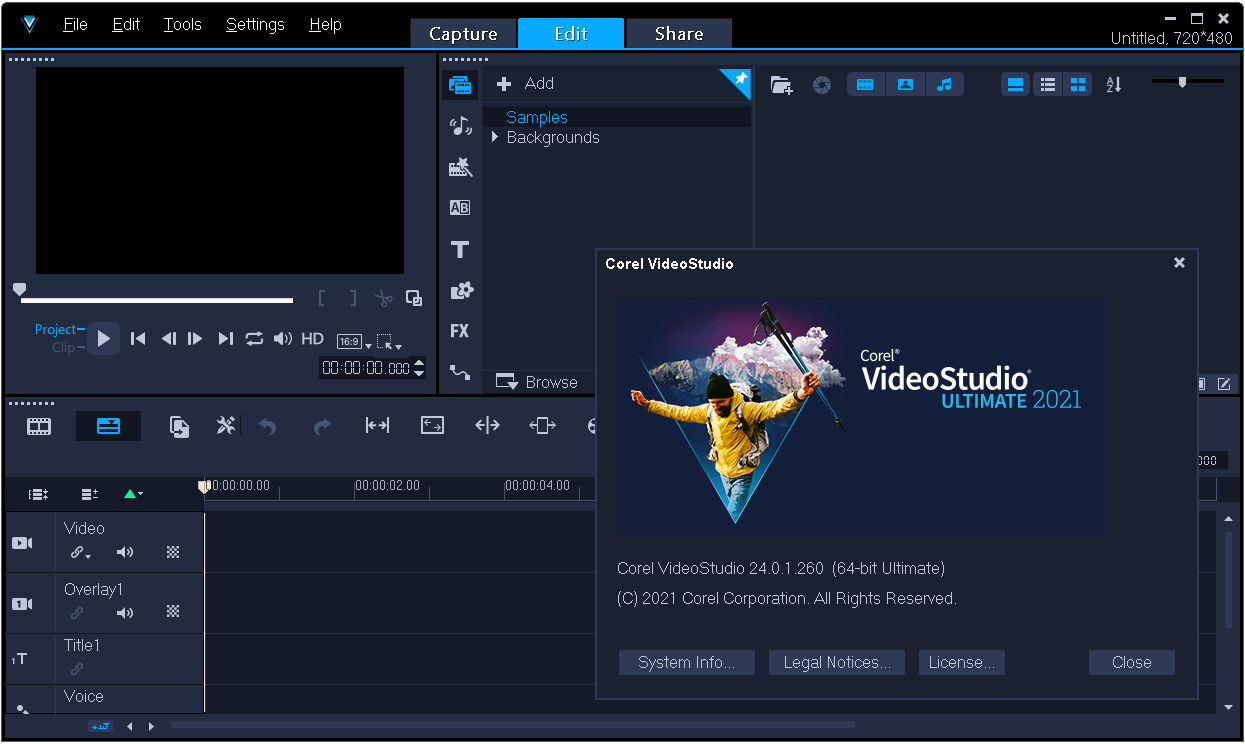Sort library clips alphabetically
The width and height of the screenshot is (1245, 744).
tap(1113, 84)
